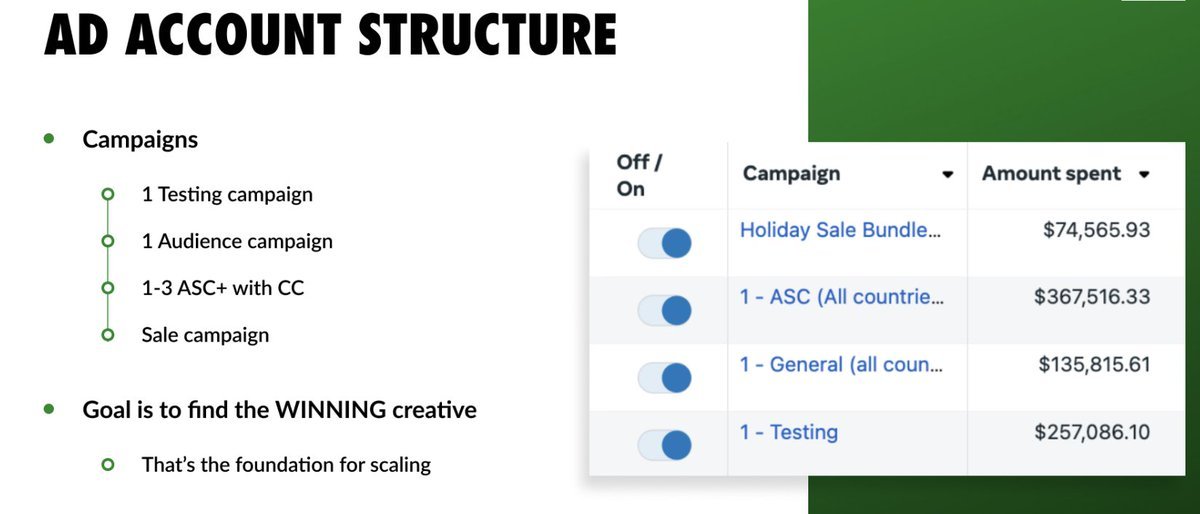The height and width of the screenshot is (514, 1200).
Task: Open the 1 - ASC (All countries) campaign
Action: click(839, 297)
